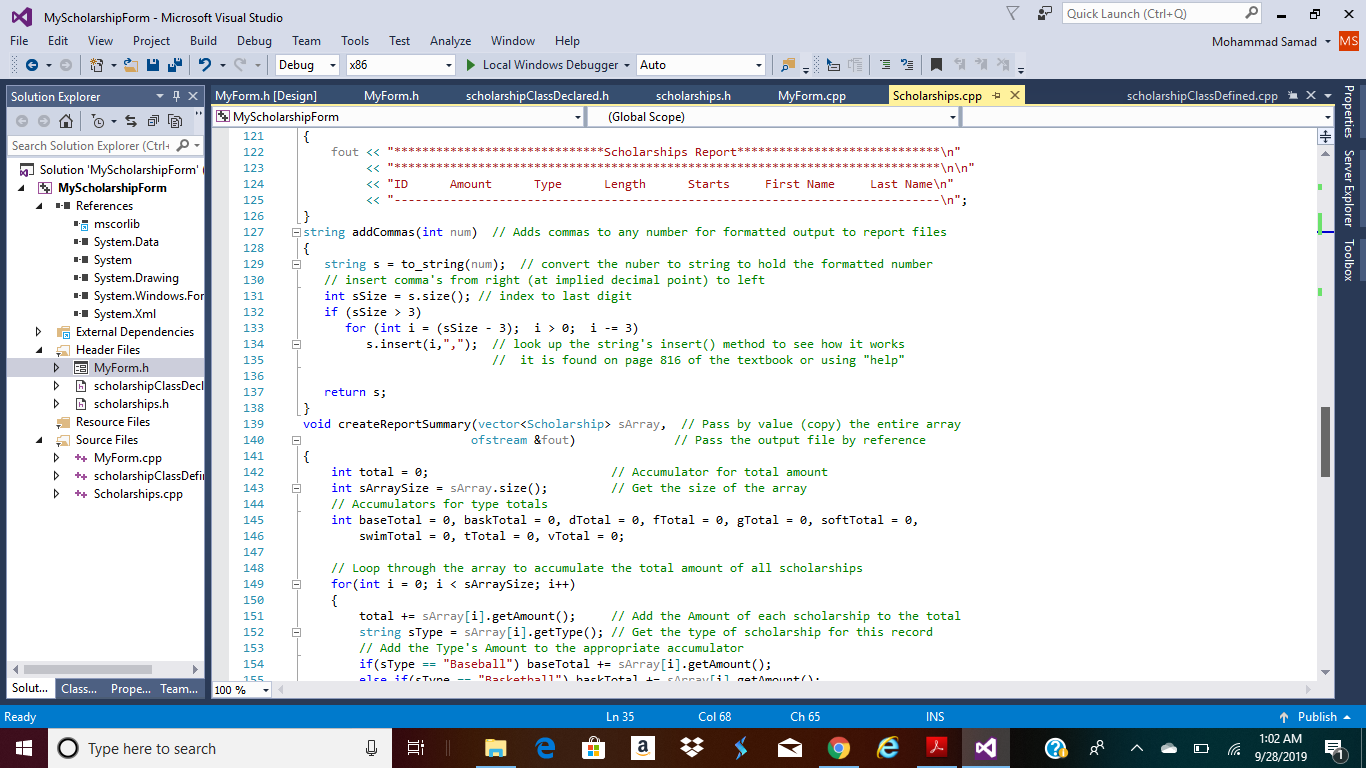Open the Tools menu

[355, 41]
